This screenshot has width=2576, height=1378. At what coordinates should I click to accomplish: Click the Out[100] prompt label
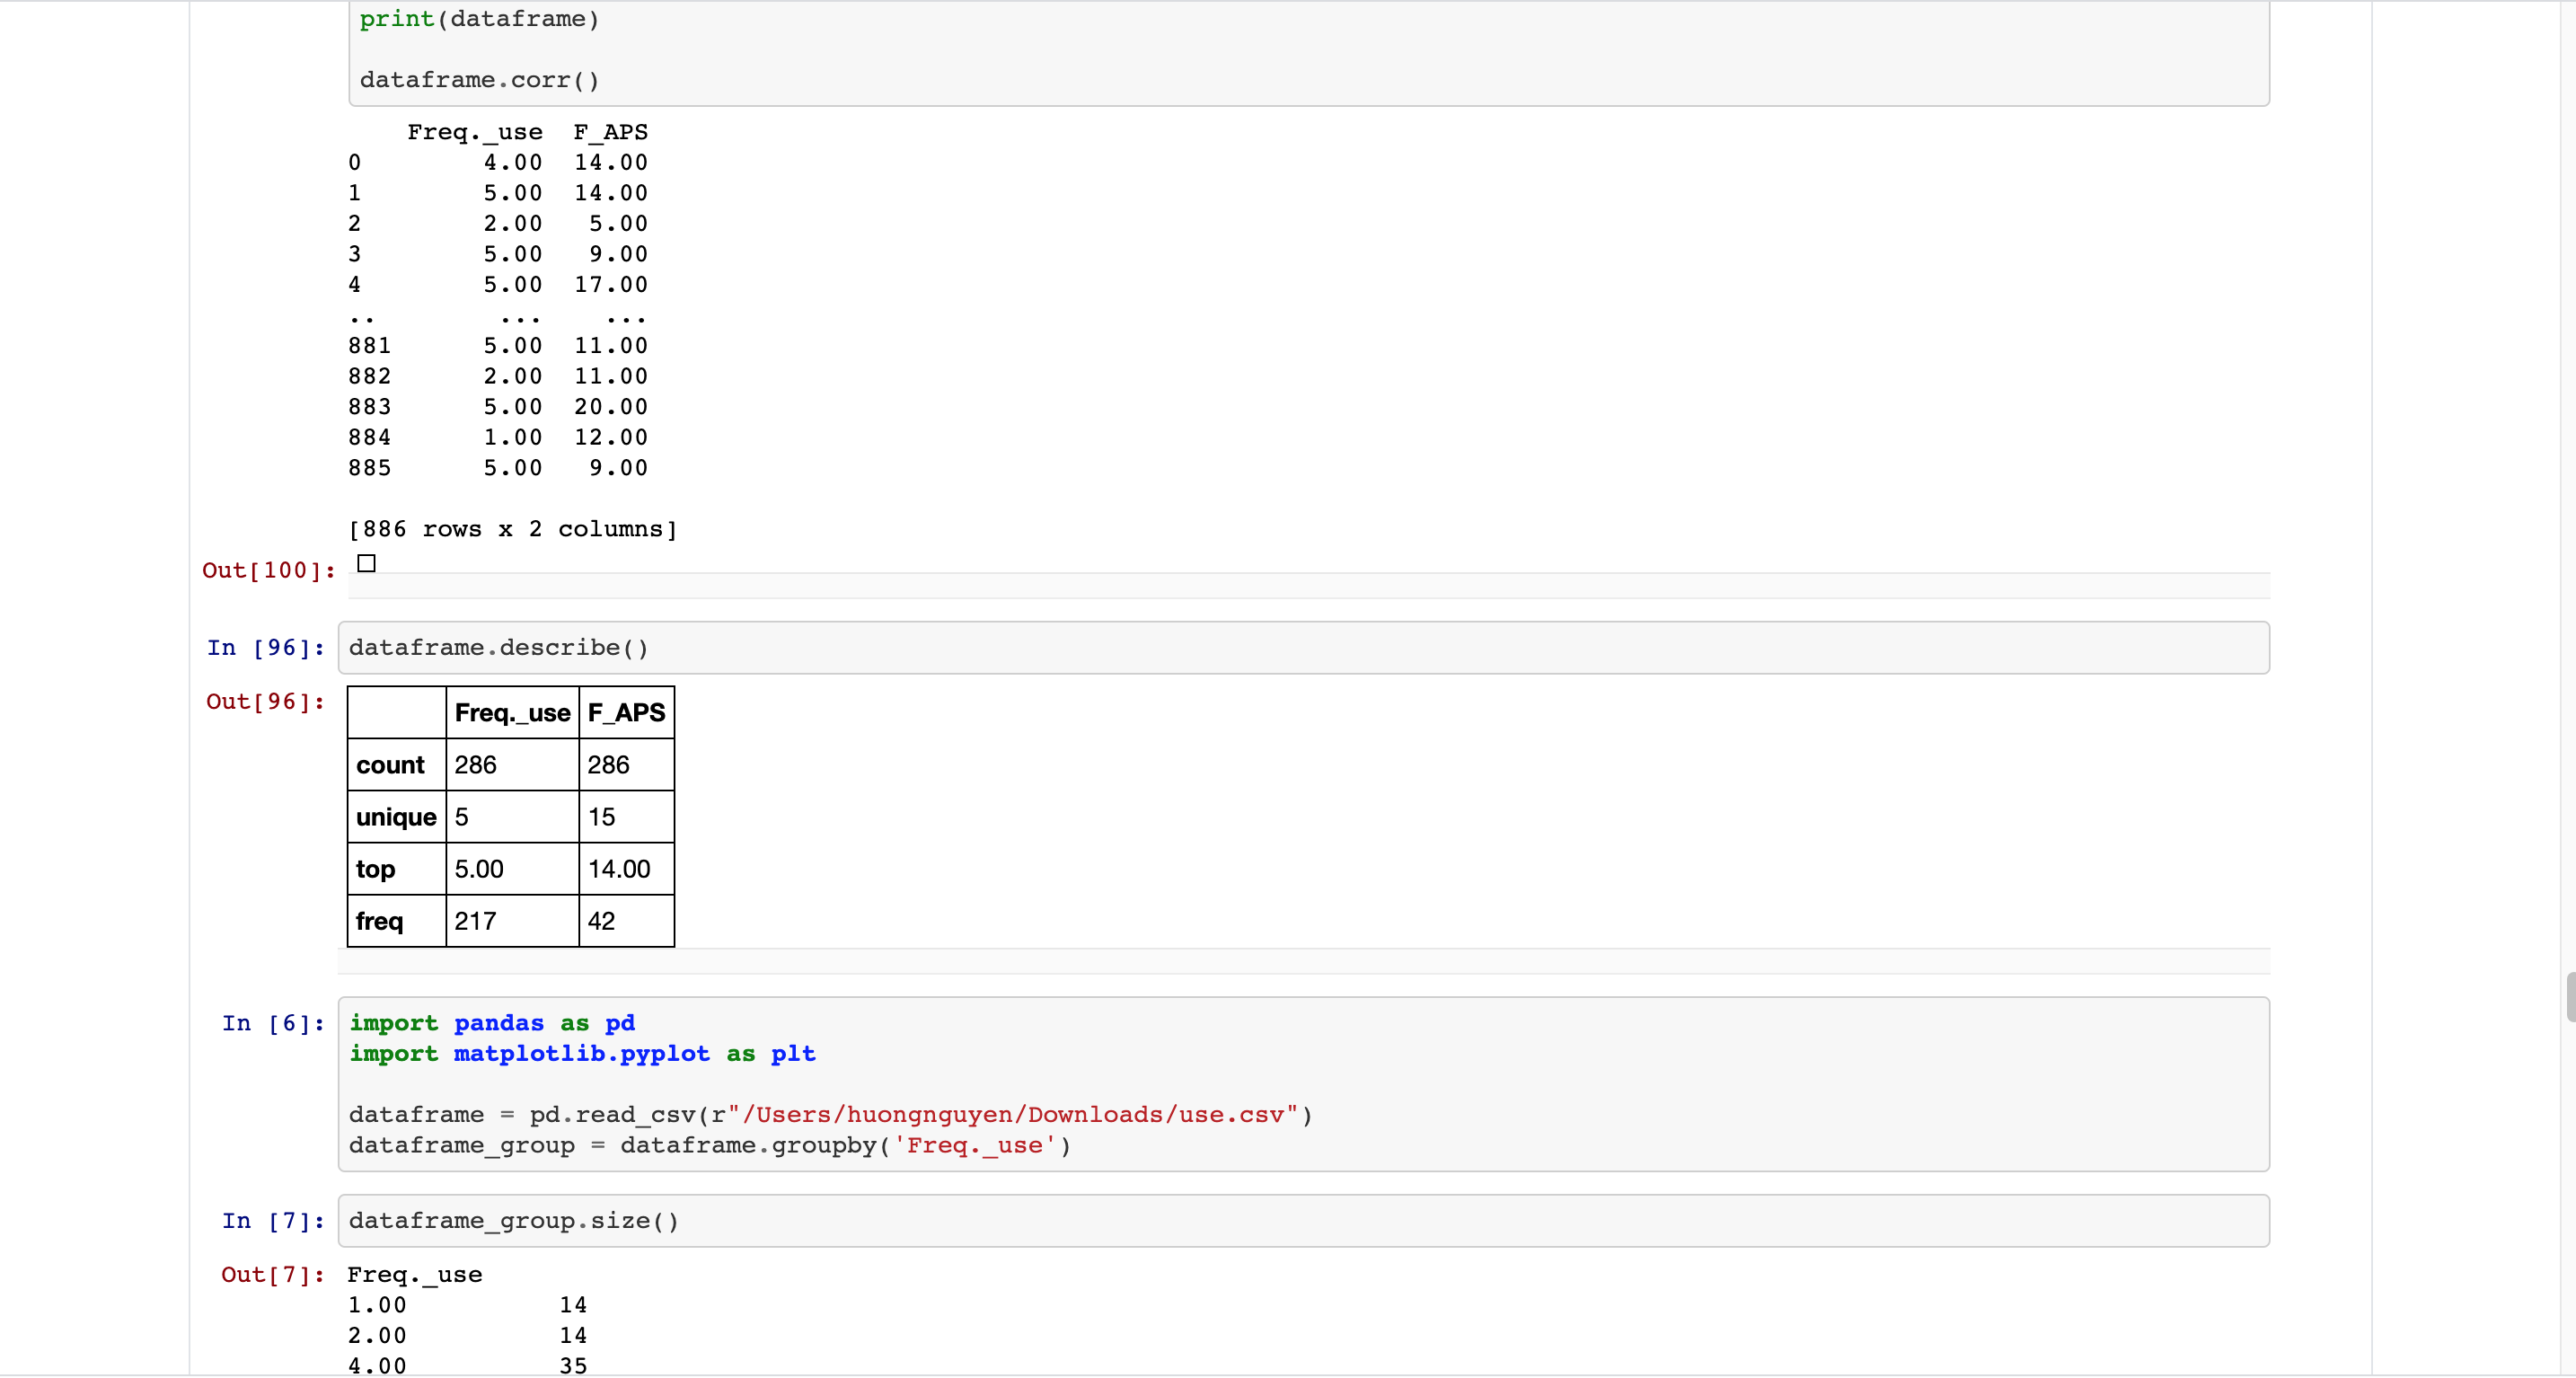pos(269,570)
